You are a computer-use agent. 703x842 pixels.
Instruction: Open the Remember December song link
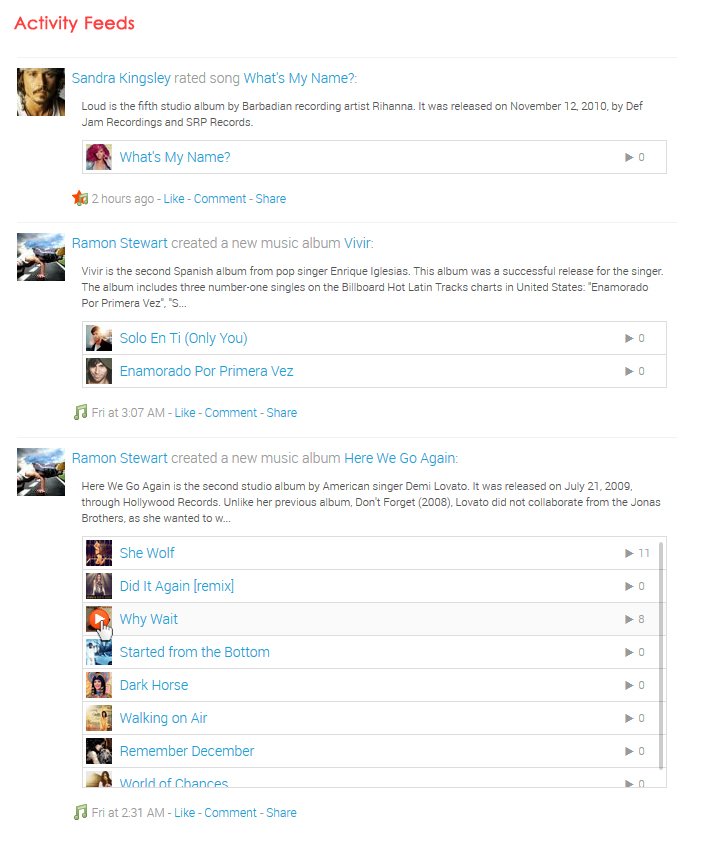coord(187,751)
